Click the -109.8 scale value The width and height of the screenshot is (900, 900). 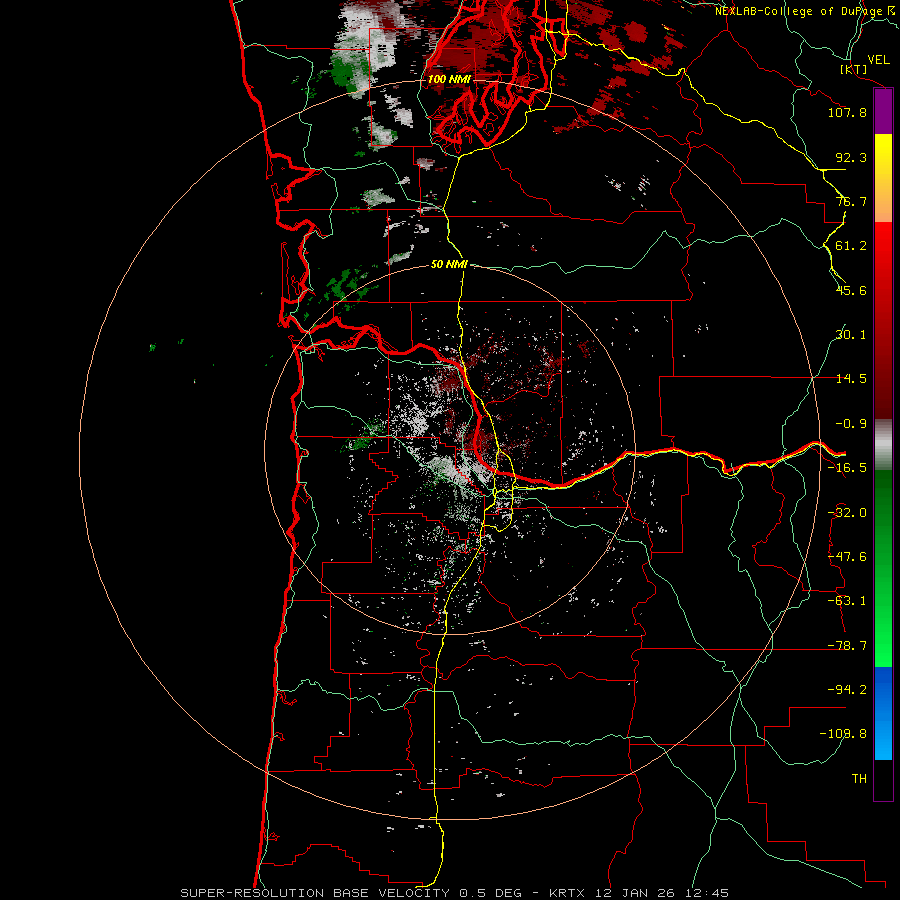843,734
